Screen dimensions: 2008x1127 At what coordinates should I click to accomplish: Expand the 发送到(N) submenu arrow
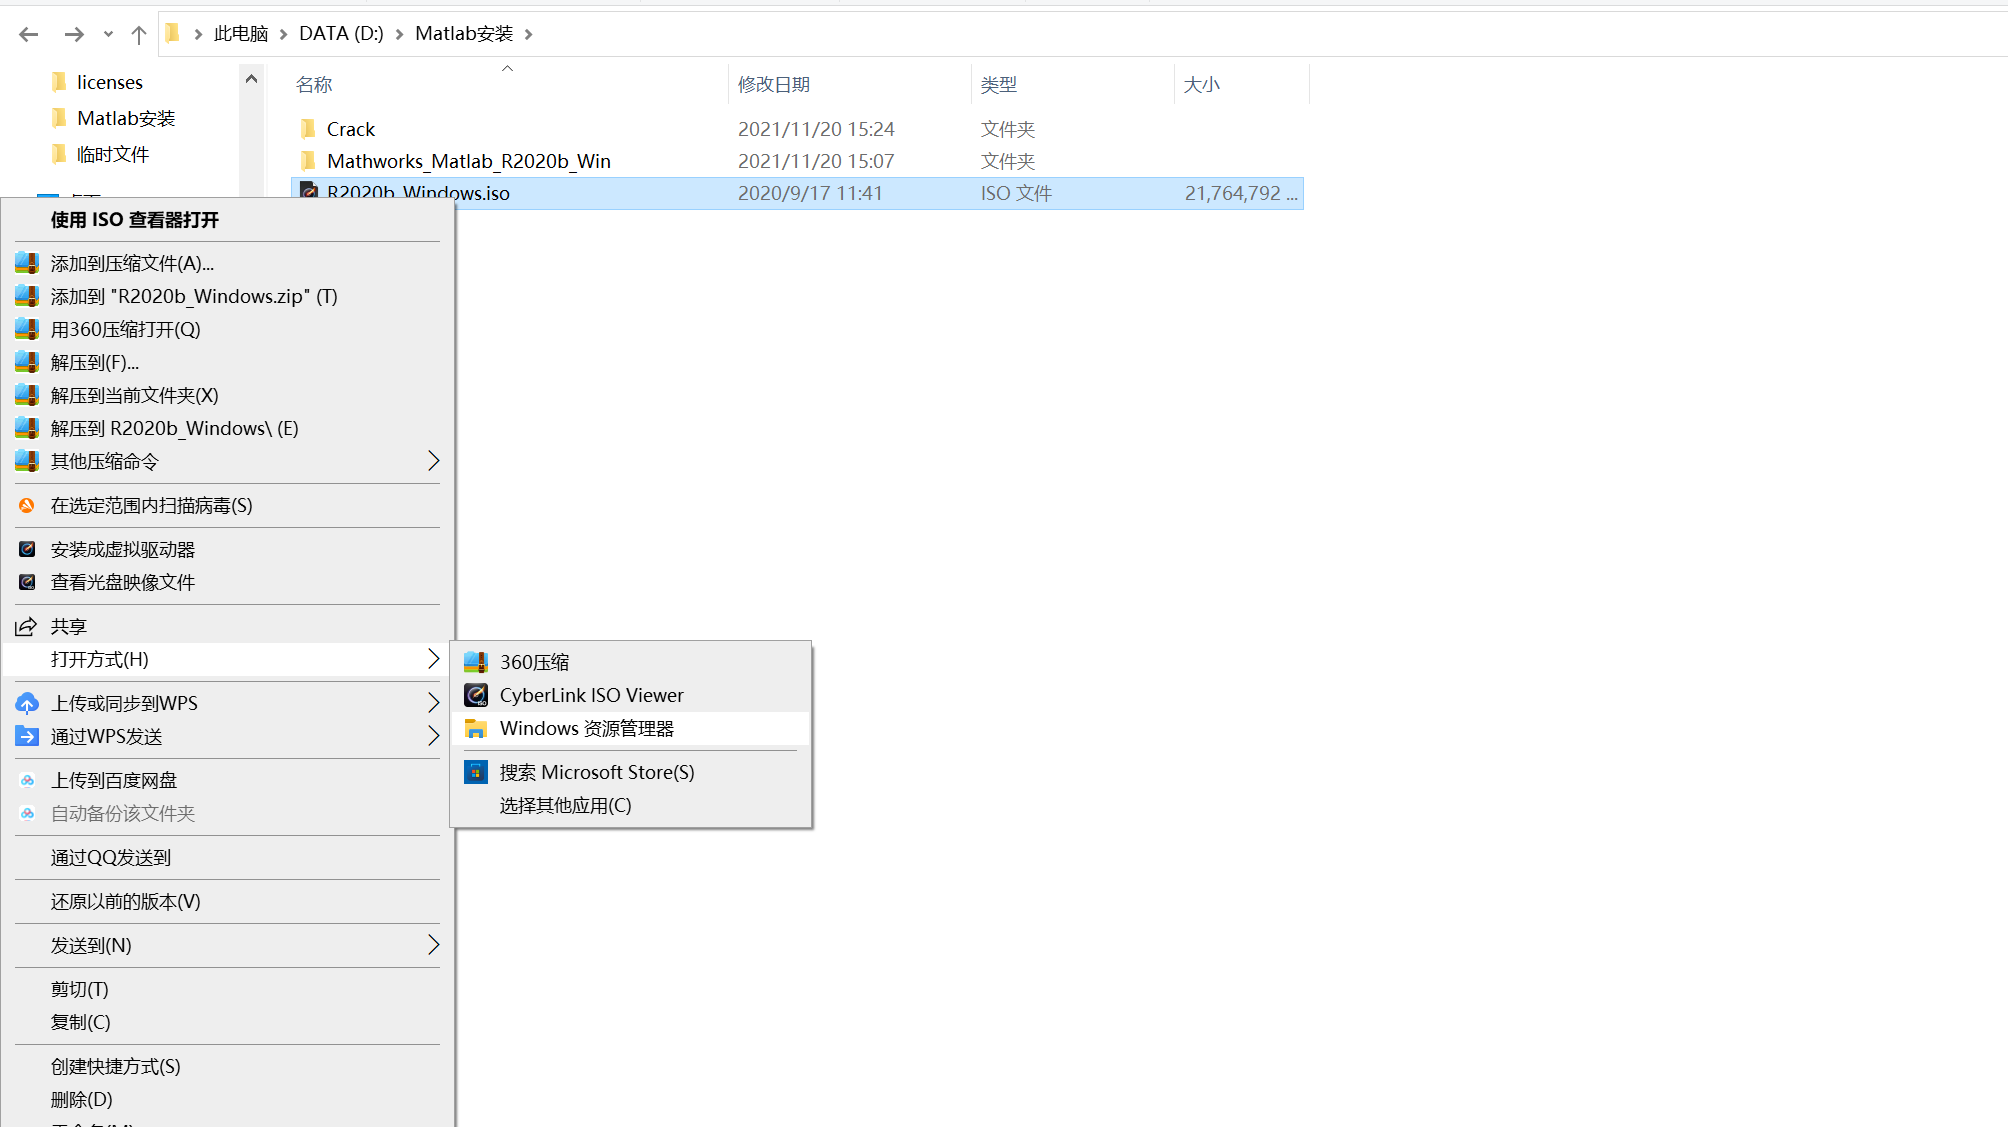coord(433,945)
